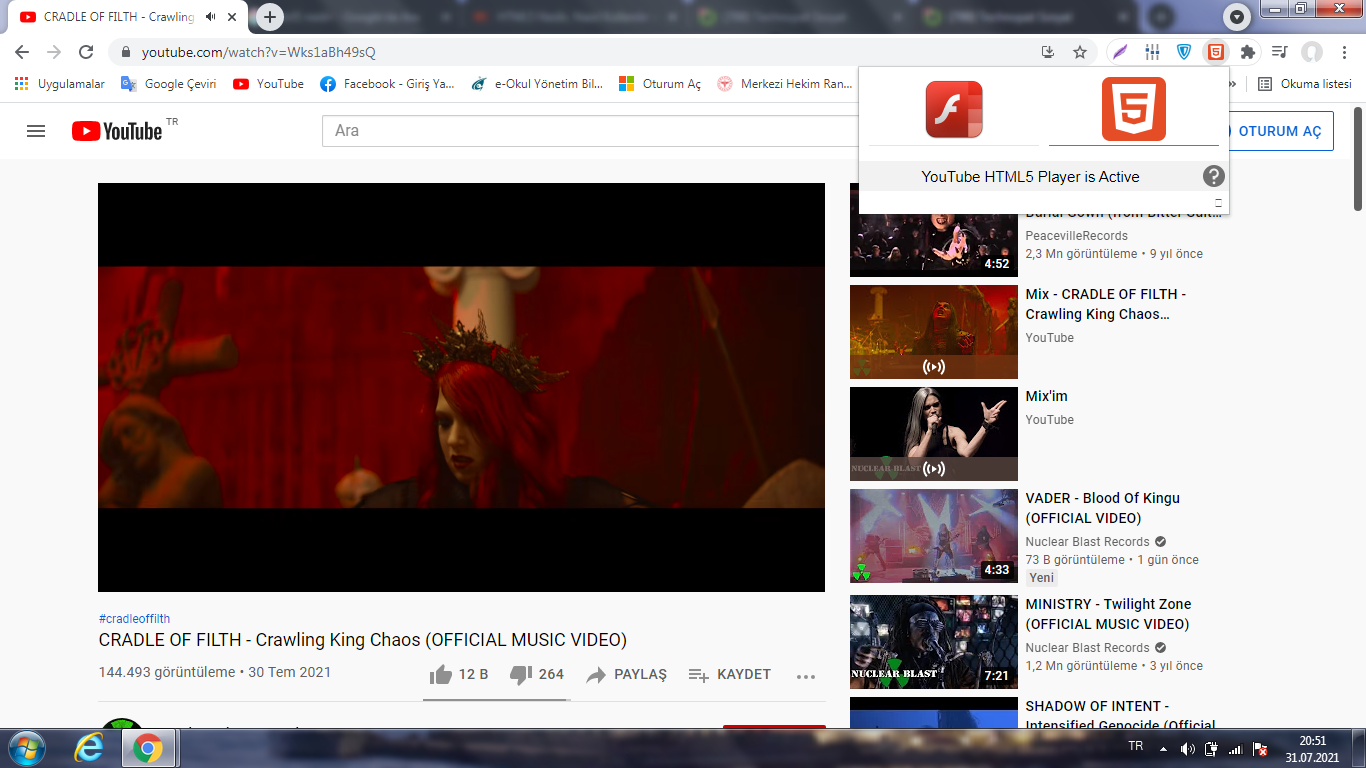Screen dimensions: 1366x768
Task: Open the Extensions puzzle menu
Action: pos(1247,52)
